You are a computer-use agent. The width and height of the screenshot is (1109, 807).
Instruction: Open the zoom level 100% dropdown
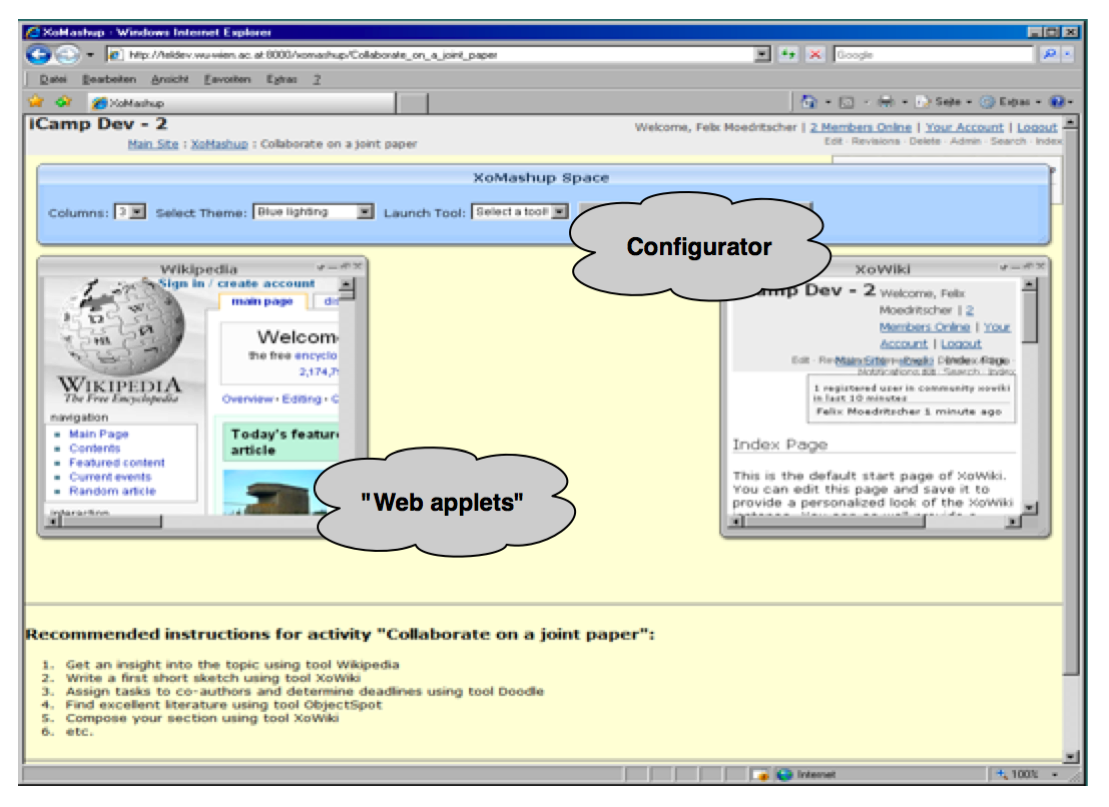(1055, 774)
